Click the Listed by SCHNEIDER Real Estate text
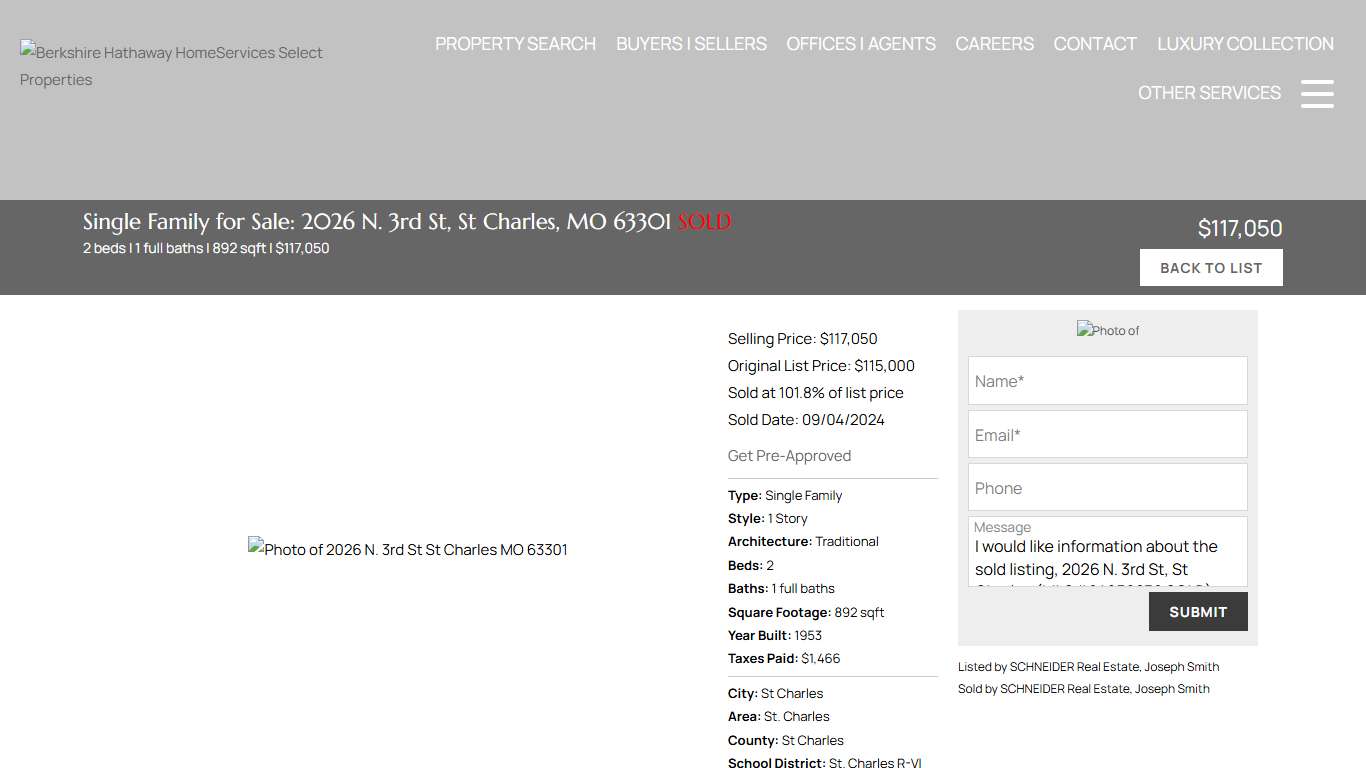 click(1088, 667)
